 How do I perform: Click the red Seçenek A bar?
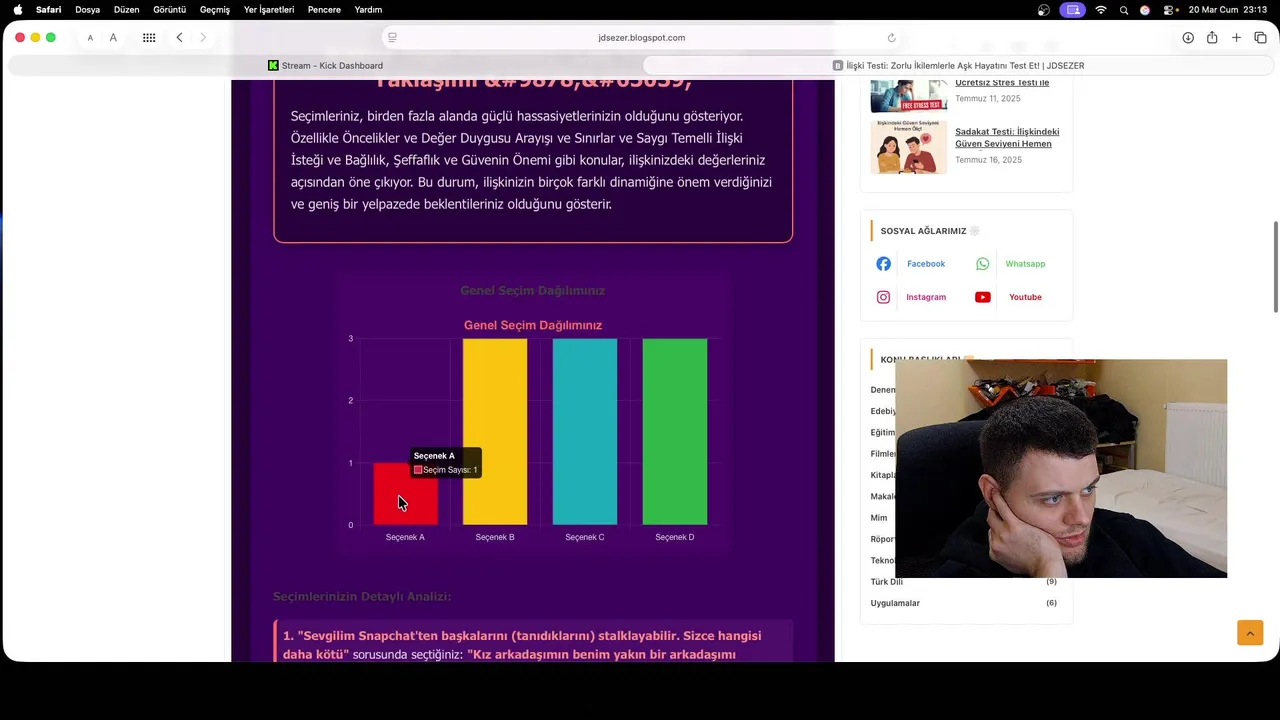tap(405, 494)
